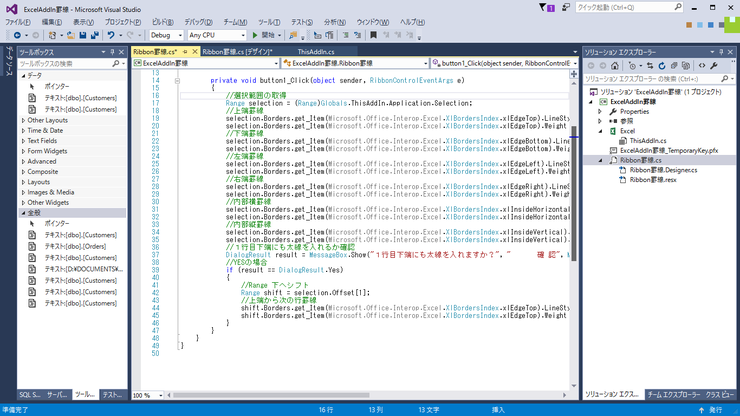Click Sync with Active Document icon
Image resolution: width=740 pixels, height=416 pixels.
(650, 66)
